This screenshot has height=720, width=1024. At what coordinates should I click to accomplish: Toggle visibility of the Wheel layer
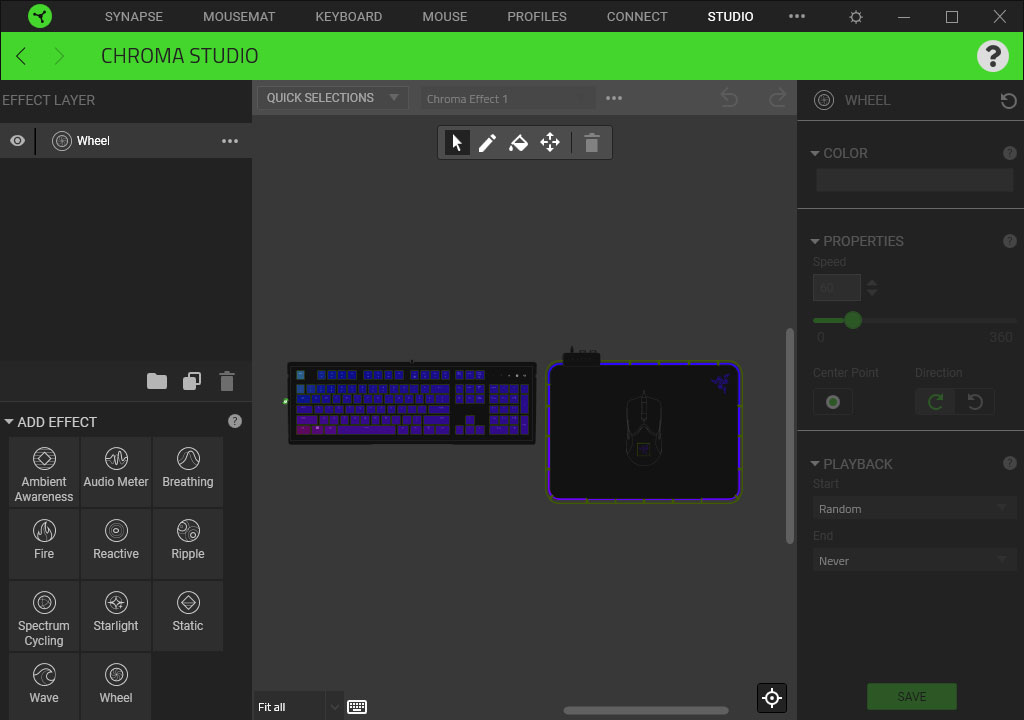pyautogui.click(x=18, y=140)
